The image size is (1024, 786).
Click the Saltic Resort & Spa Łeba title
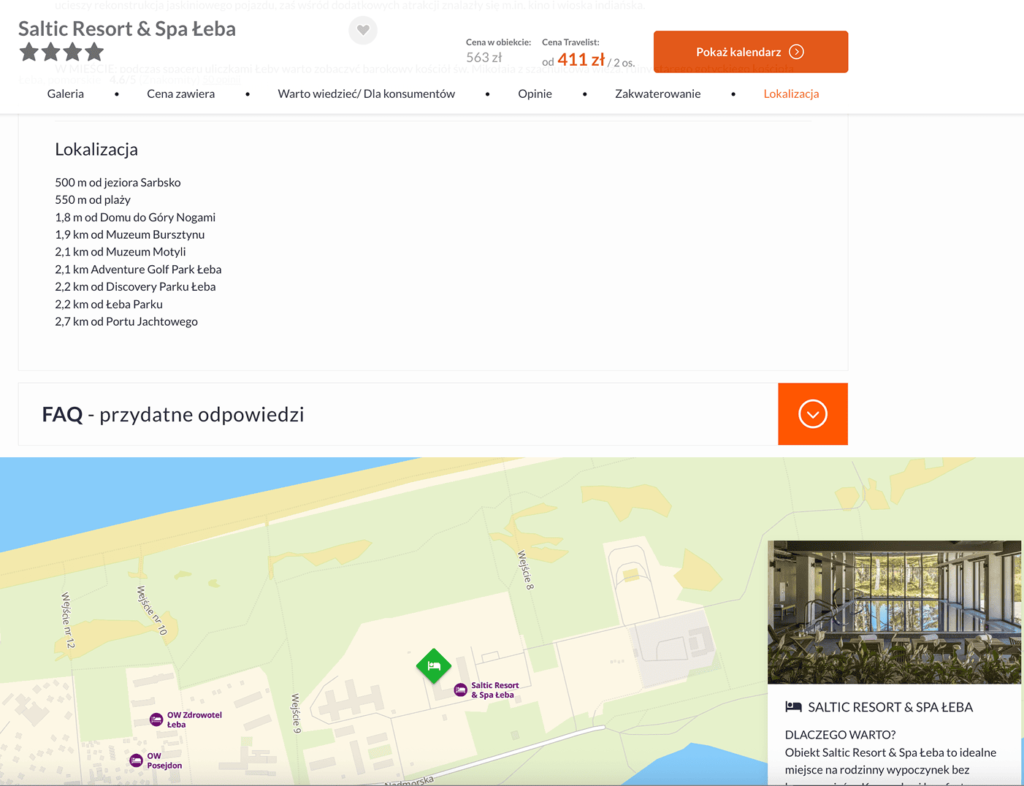click(127, 28)
